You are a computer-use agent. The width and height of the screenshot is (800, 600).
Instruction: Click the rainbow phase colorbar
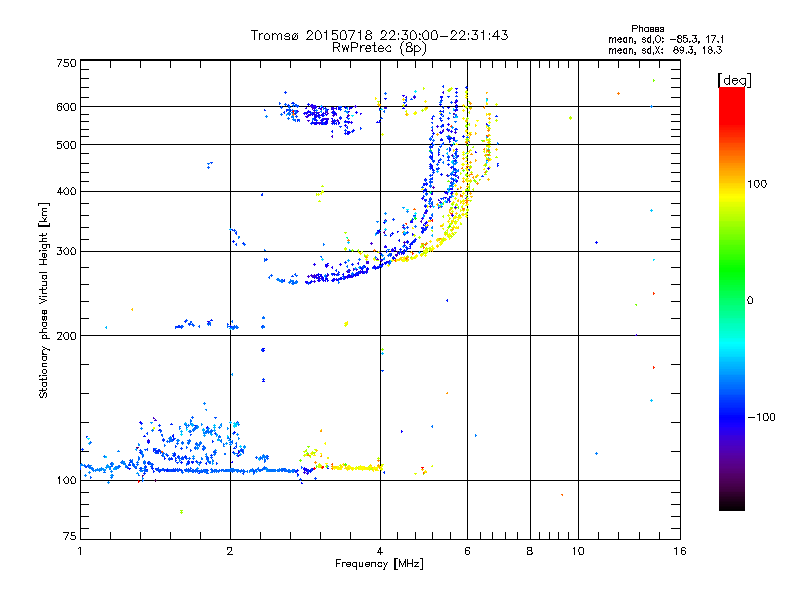click(732, 298)
